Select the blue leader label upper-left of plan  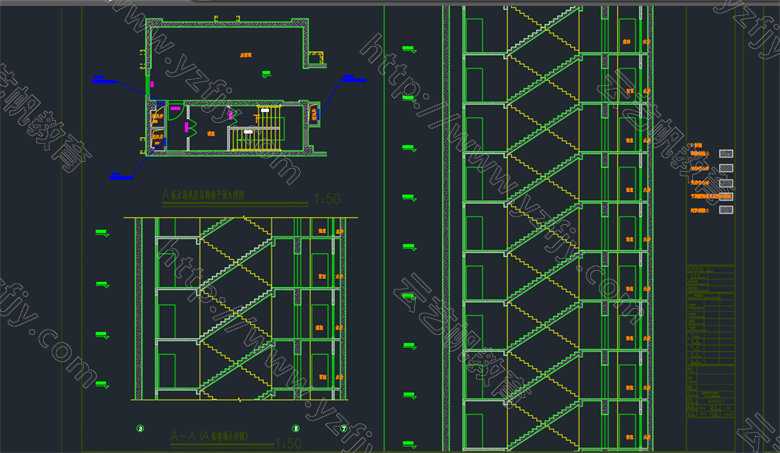coord(102,78)
